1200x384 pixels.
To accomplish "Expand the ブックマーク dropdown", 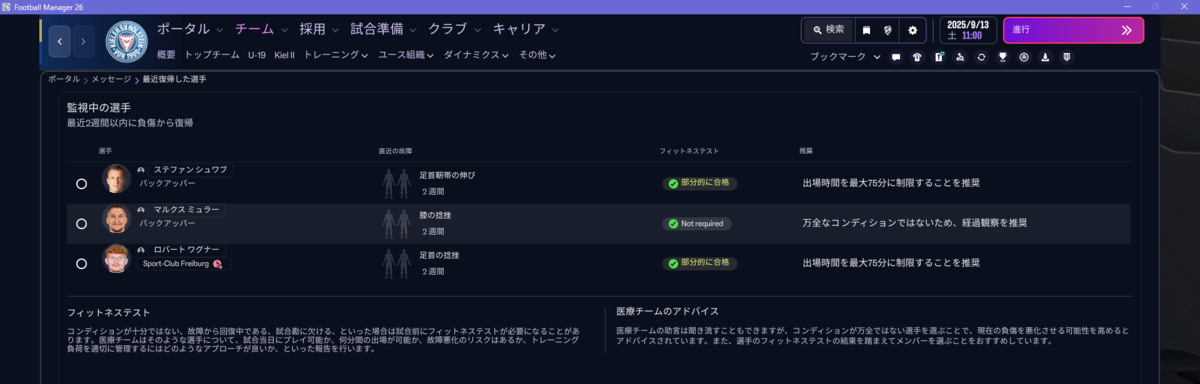I will click(x=845, y=57).
